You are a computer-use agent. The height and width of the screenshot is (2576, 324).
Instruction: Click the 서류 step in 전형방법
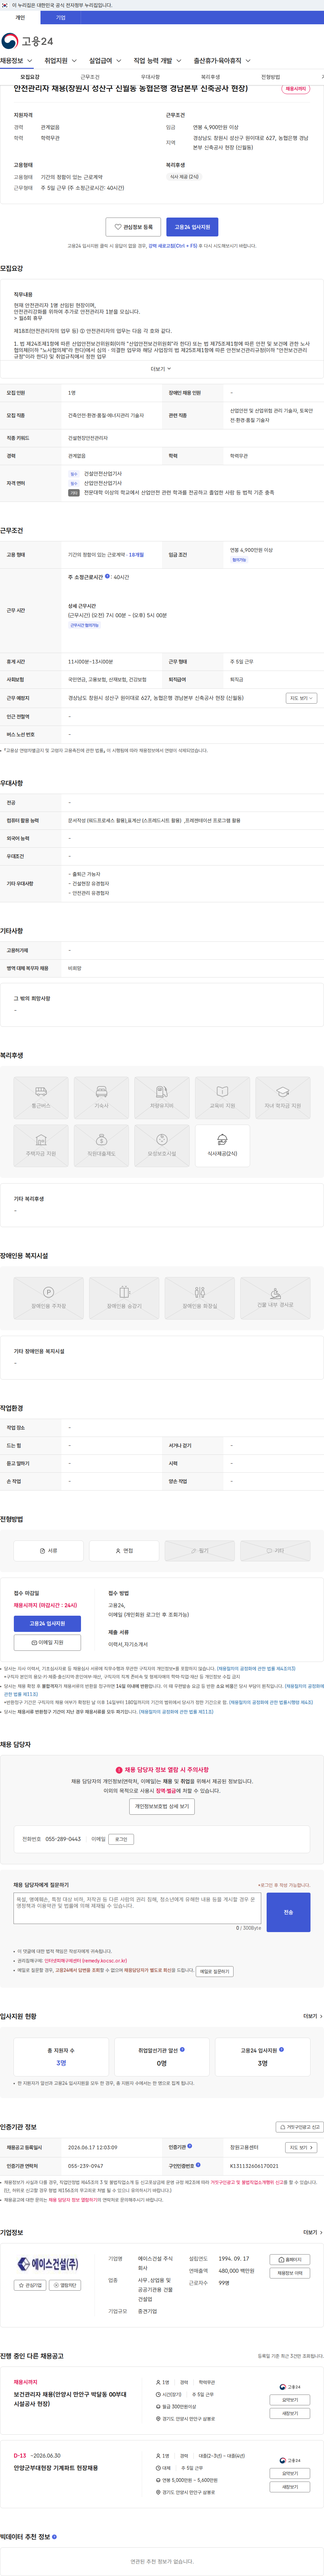tap(48, 1551)
